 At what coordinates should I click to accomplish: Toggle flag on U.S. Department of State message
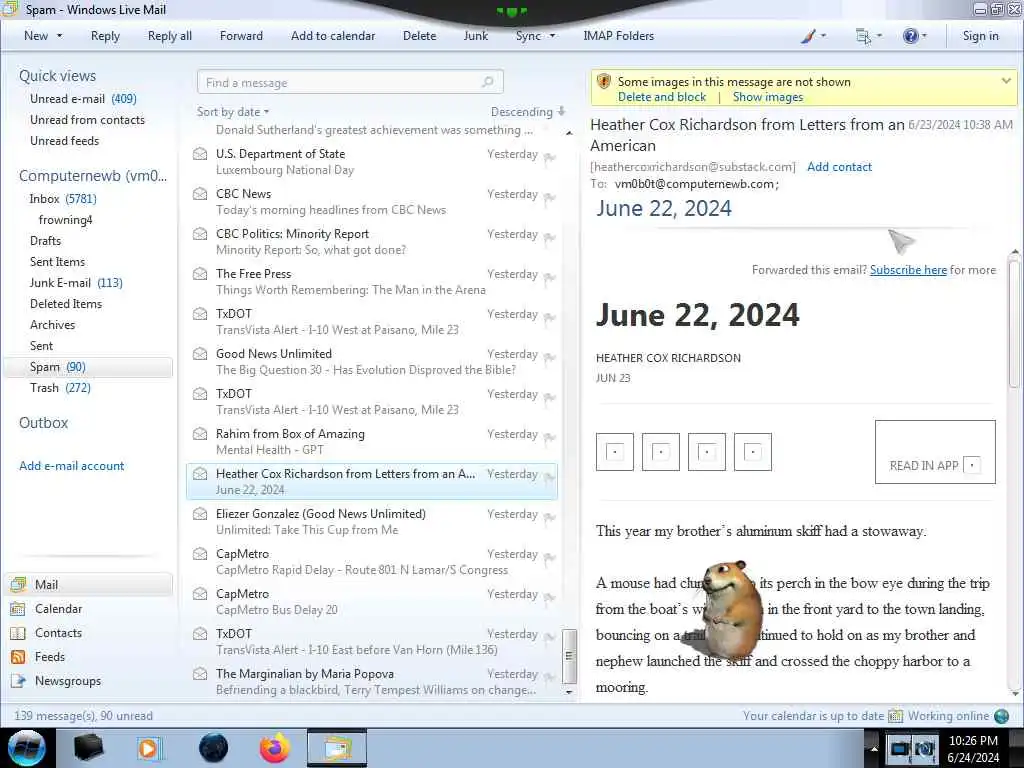click(550, 157)
